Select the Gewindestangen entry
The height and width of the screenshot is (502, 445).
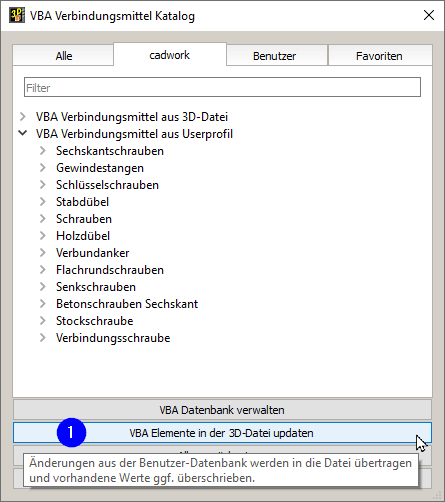click(100, 168)
